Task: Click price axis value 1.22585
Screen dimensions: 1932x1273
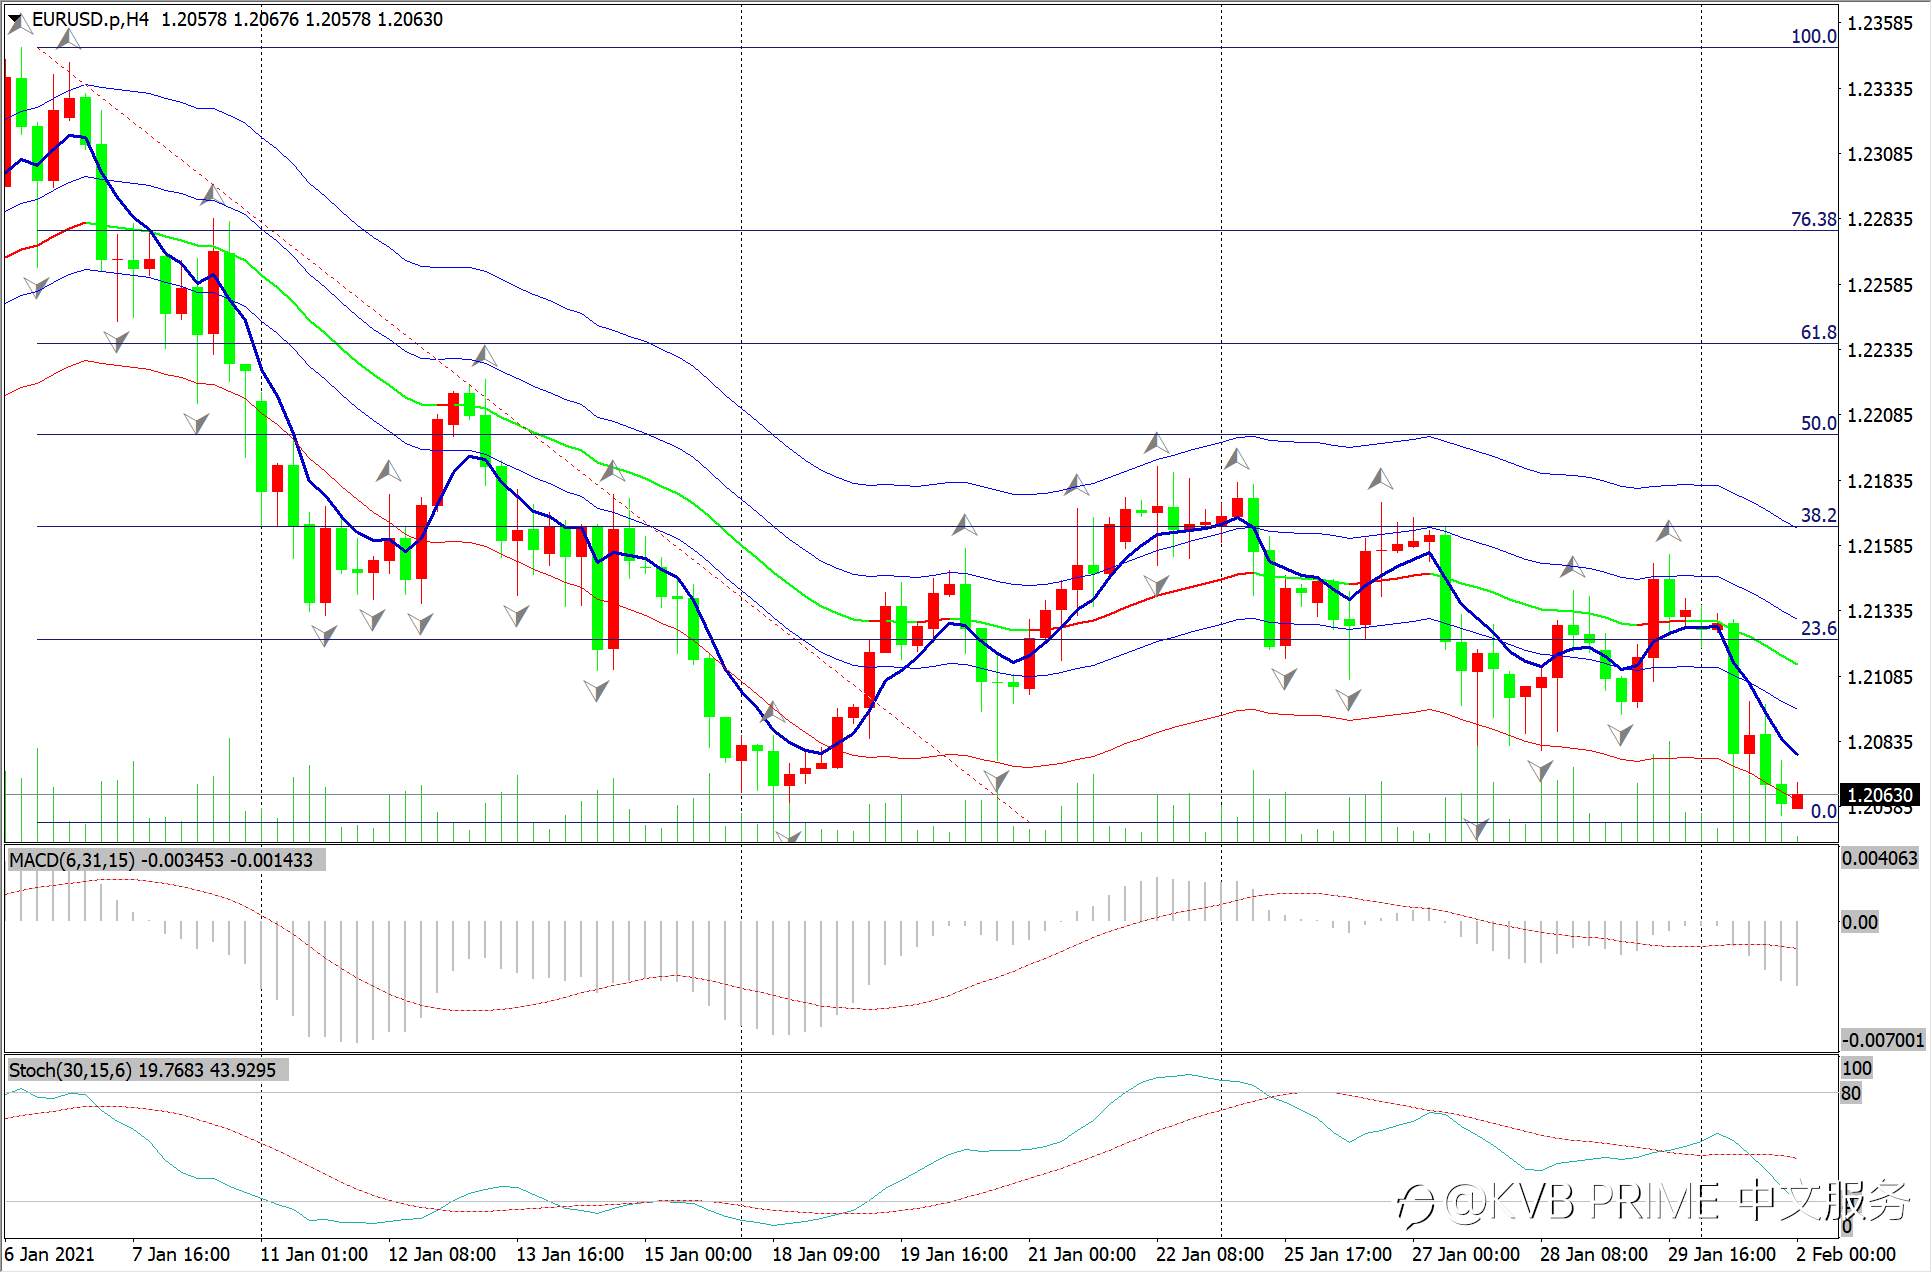Action: 1880,285
